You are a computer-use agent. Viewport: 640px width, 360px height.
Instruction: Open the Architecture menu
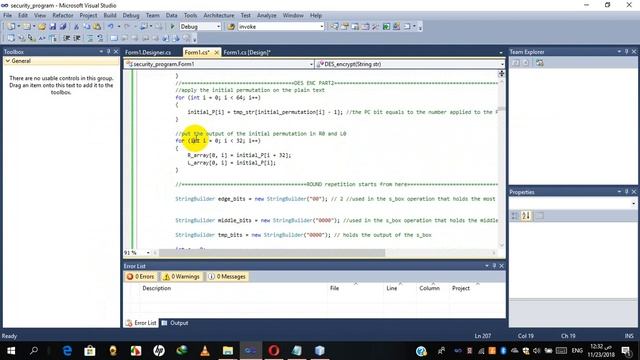218,15
